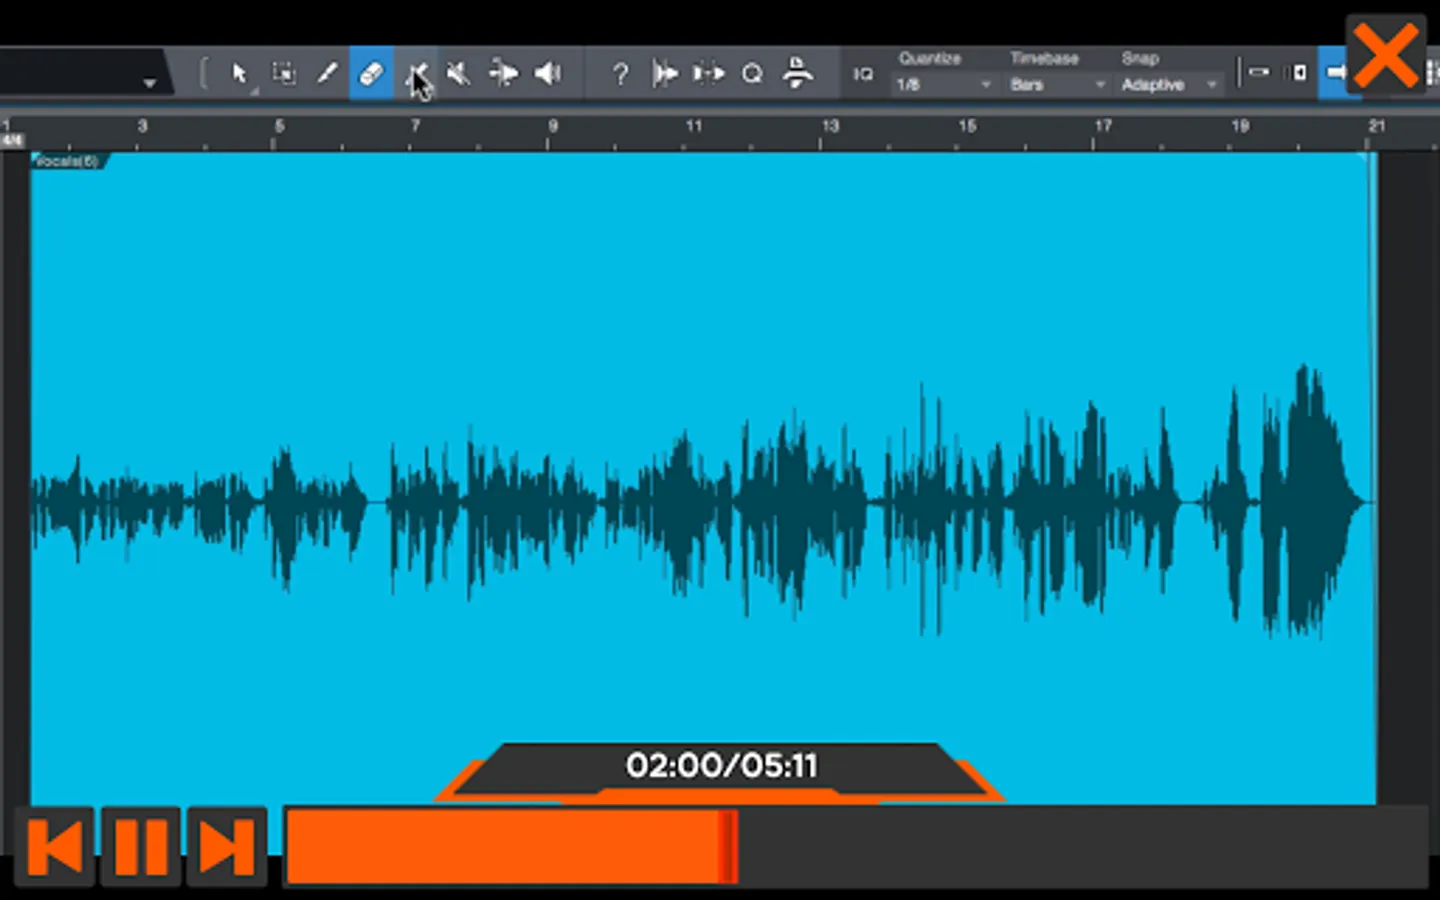Click the icon right of the question mark
The width and height of the screenshot is (1440, 900).
664,73
